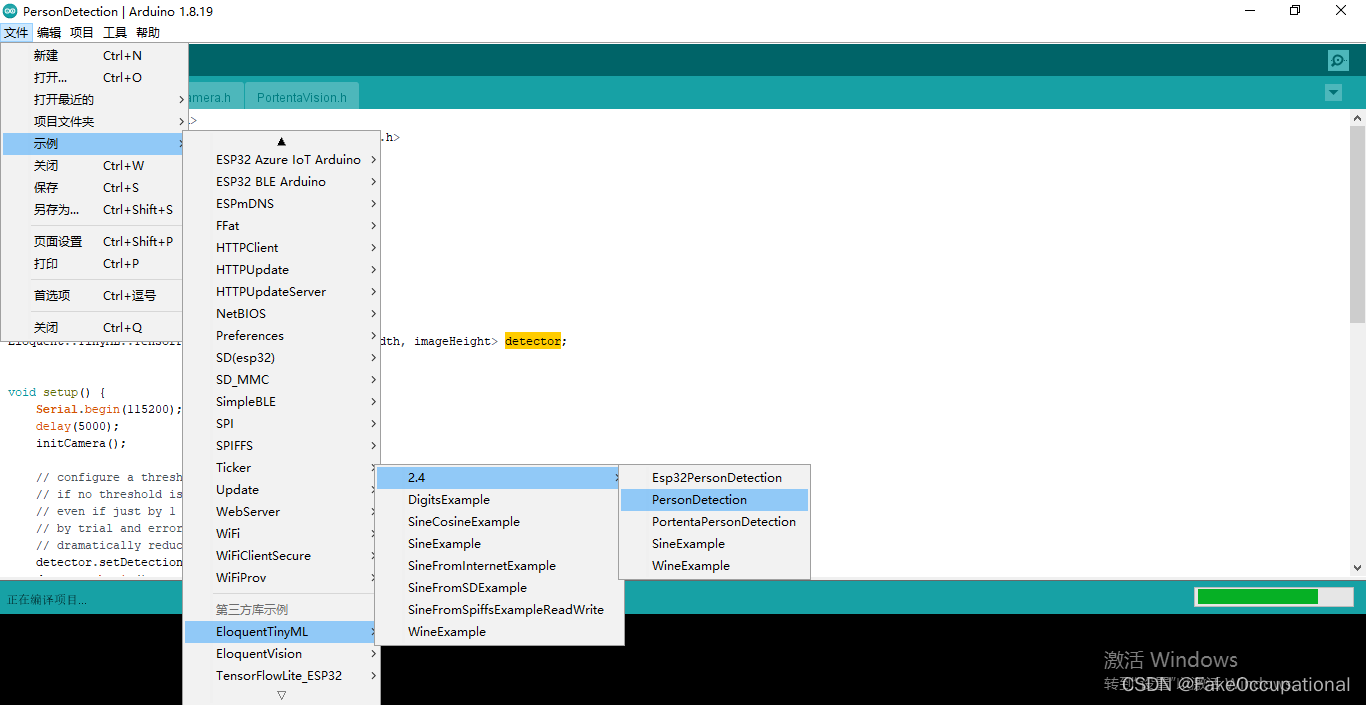The width and height of the screenshot is (1366, 705).
Task: Open WineExample under EloquentTinyML
Action: [x=500, y=632]
